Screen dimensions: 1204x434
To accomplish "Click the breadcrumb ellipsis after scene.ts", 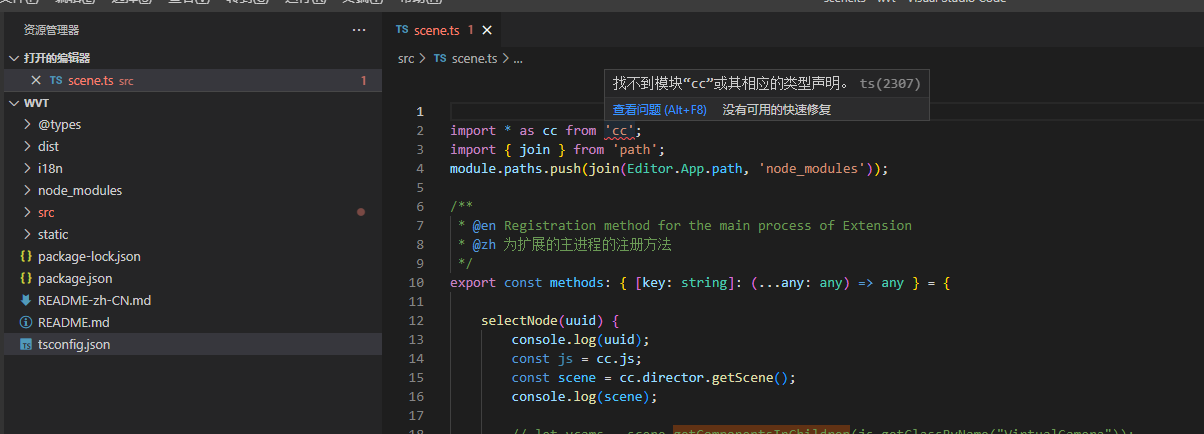I will pyautogui.click(x=518, y=58).
